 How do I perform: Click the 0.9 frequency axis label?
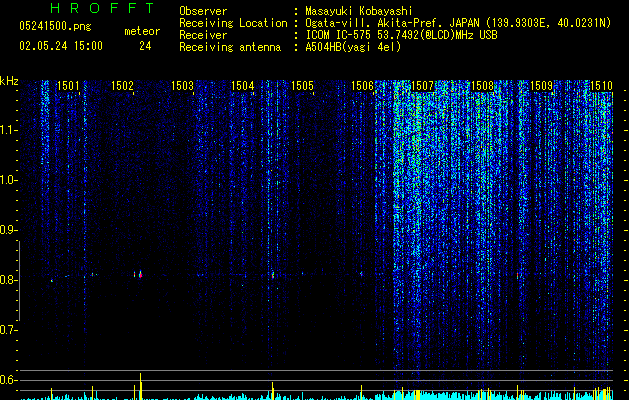tap(7, 230)
